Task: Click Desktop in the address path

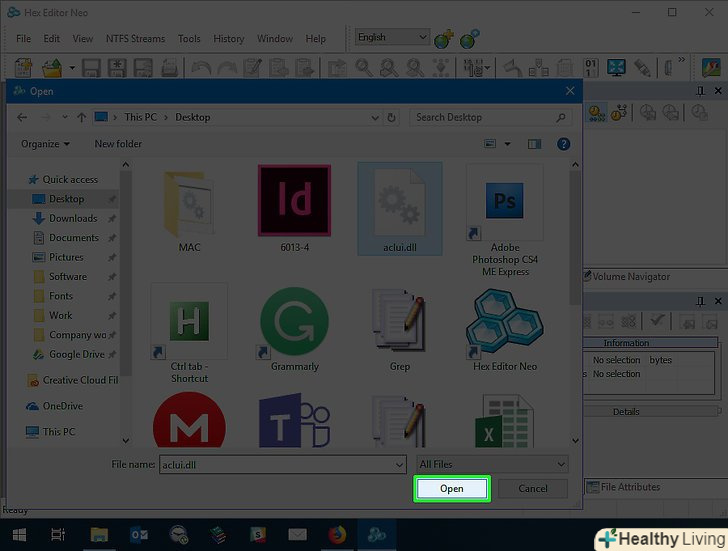Action: pos(192,117)
